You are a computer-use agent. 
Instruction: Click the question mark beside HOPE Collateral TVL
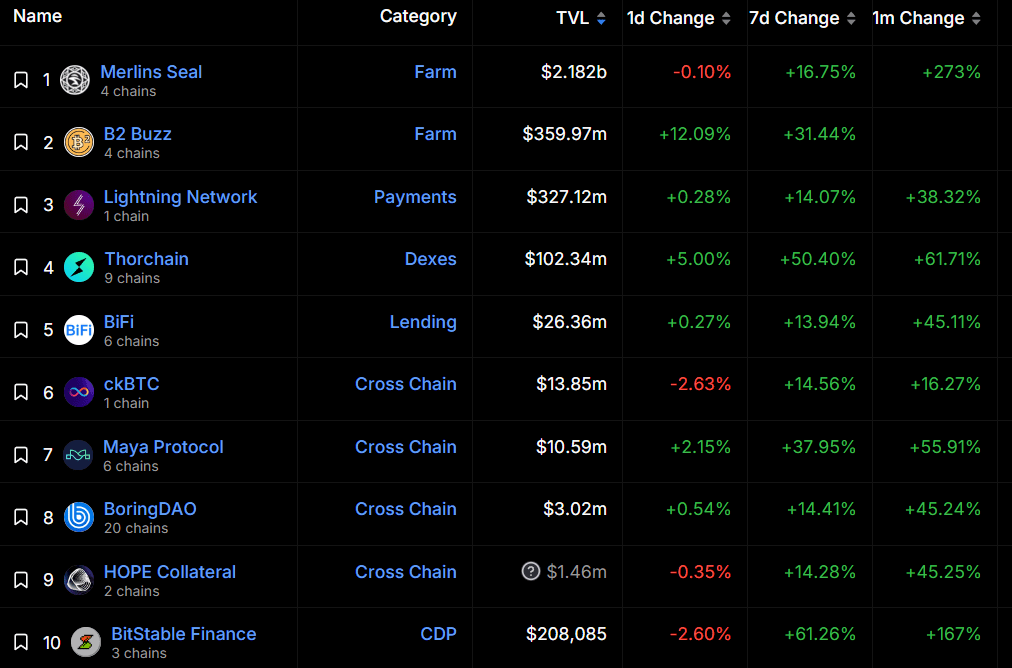click(x=531, y=571)
